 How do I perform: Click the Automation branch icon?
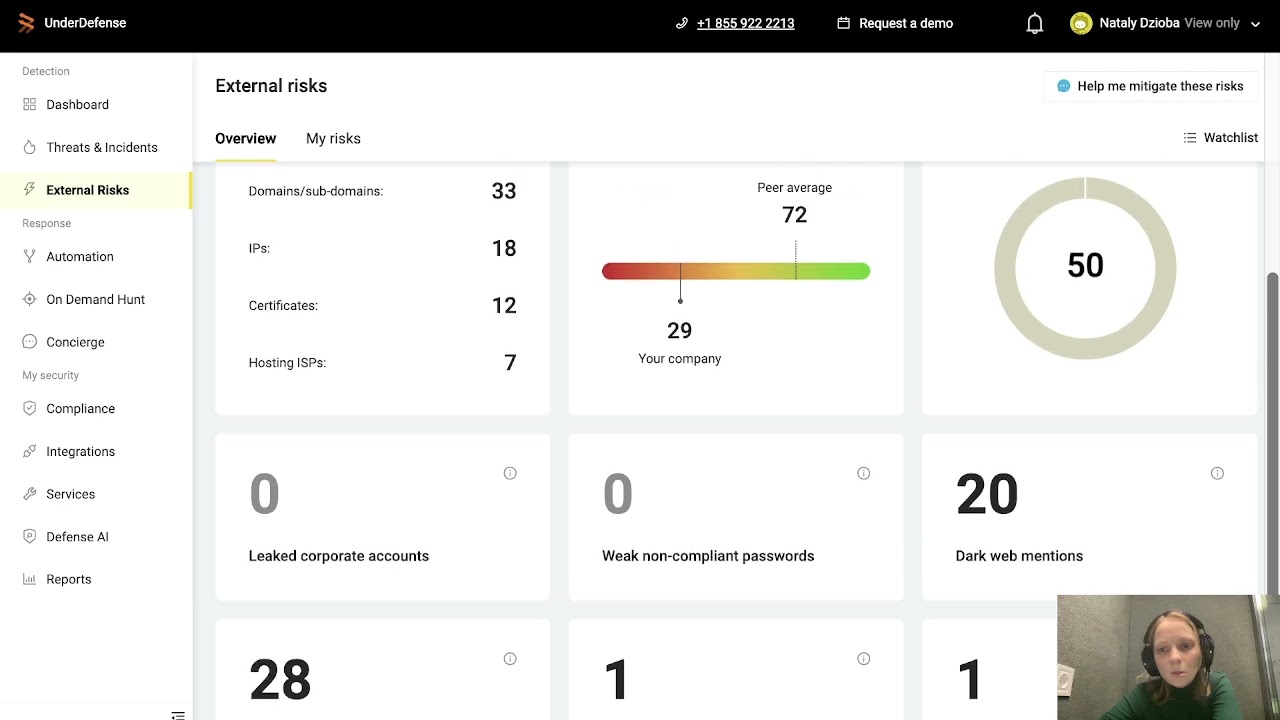29,256
